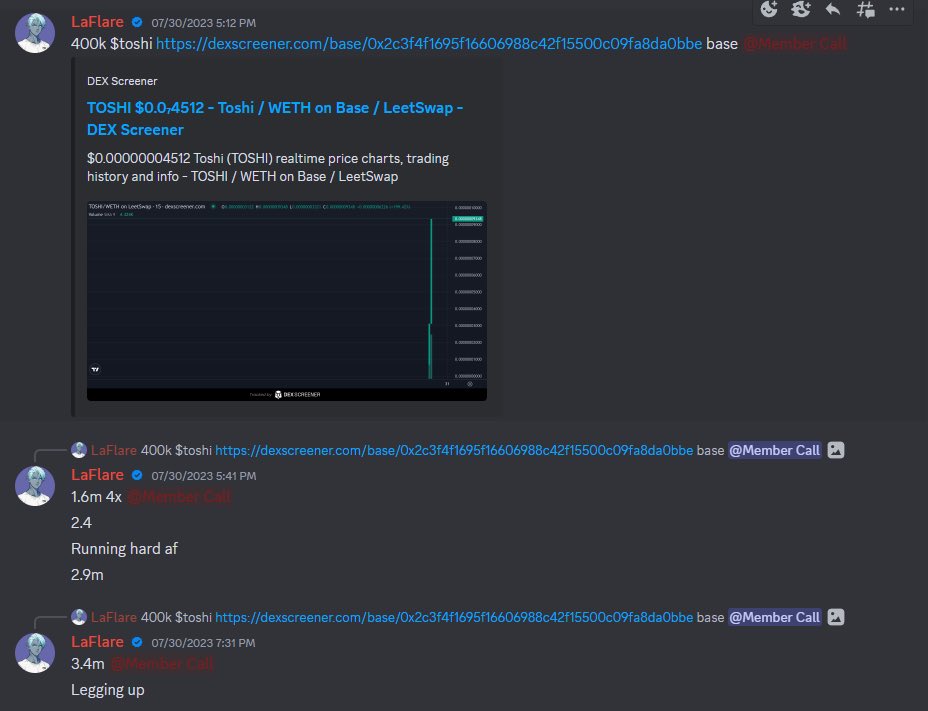Click the word 'base' after the 5:12 PM link
This screenshot has height=711, width=928.
coord(722,44)
